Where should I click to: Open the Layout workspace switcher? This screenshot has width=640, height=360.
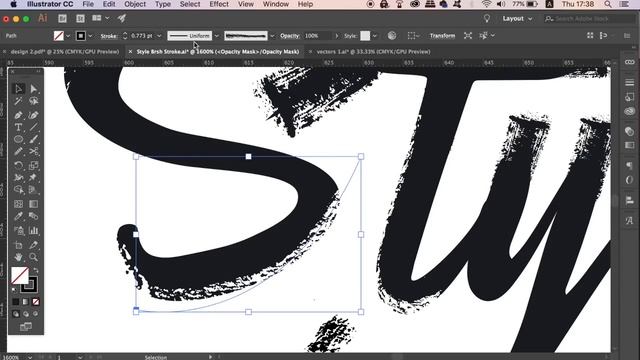pyautogui.click(x=517, y=18)
